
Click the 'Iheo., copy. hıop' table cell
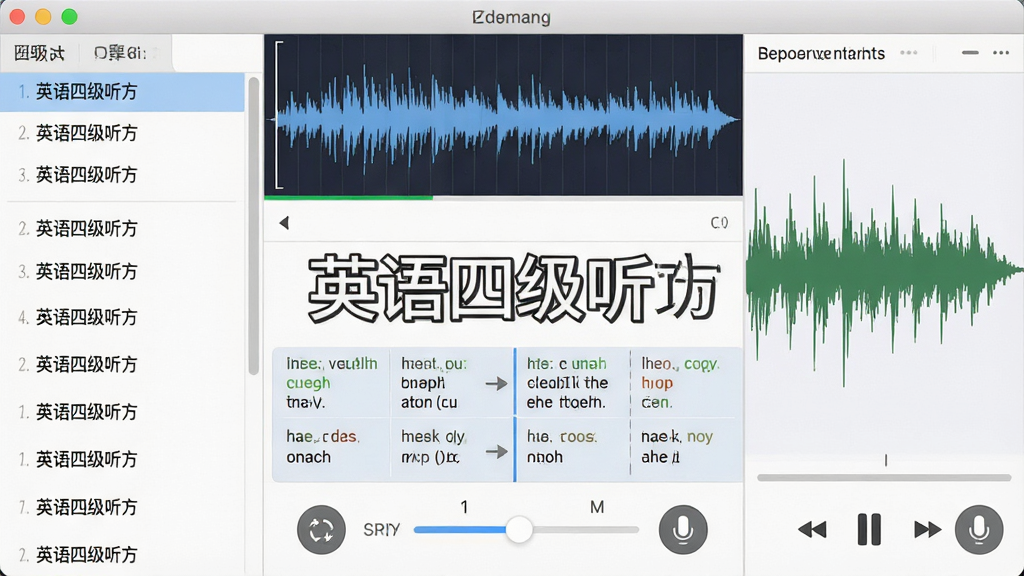685,383
